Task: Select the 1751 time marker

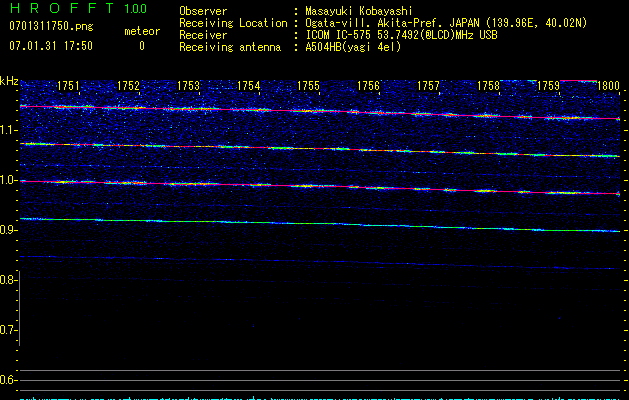Action: tap(69, 87)
